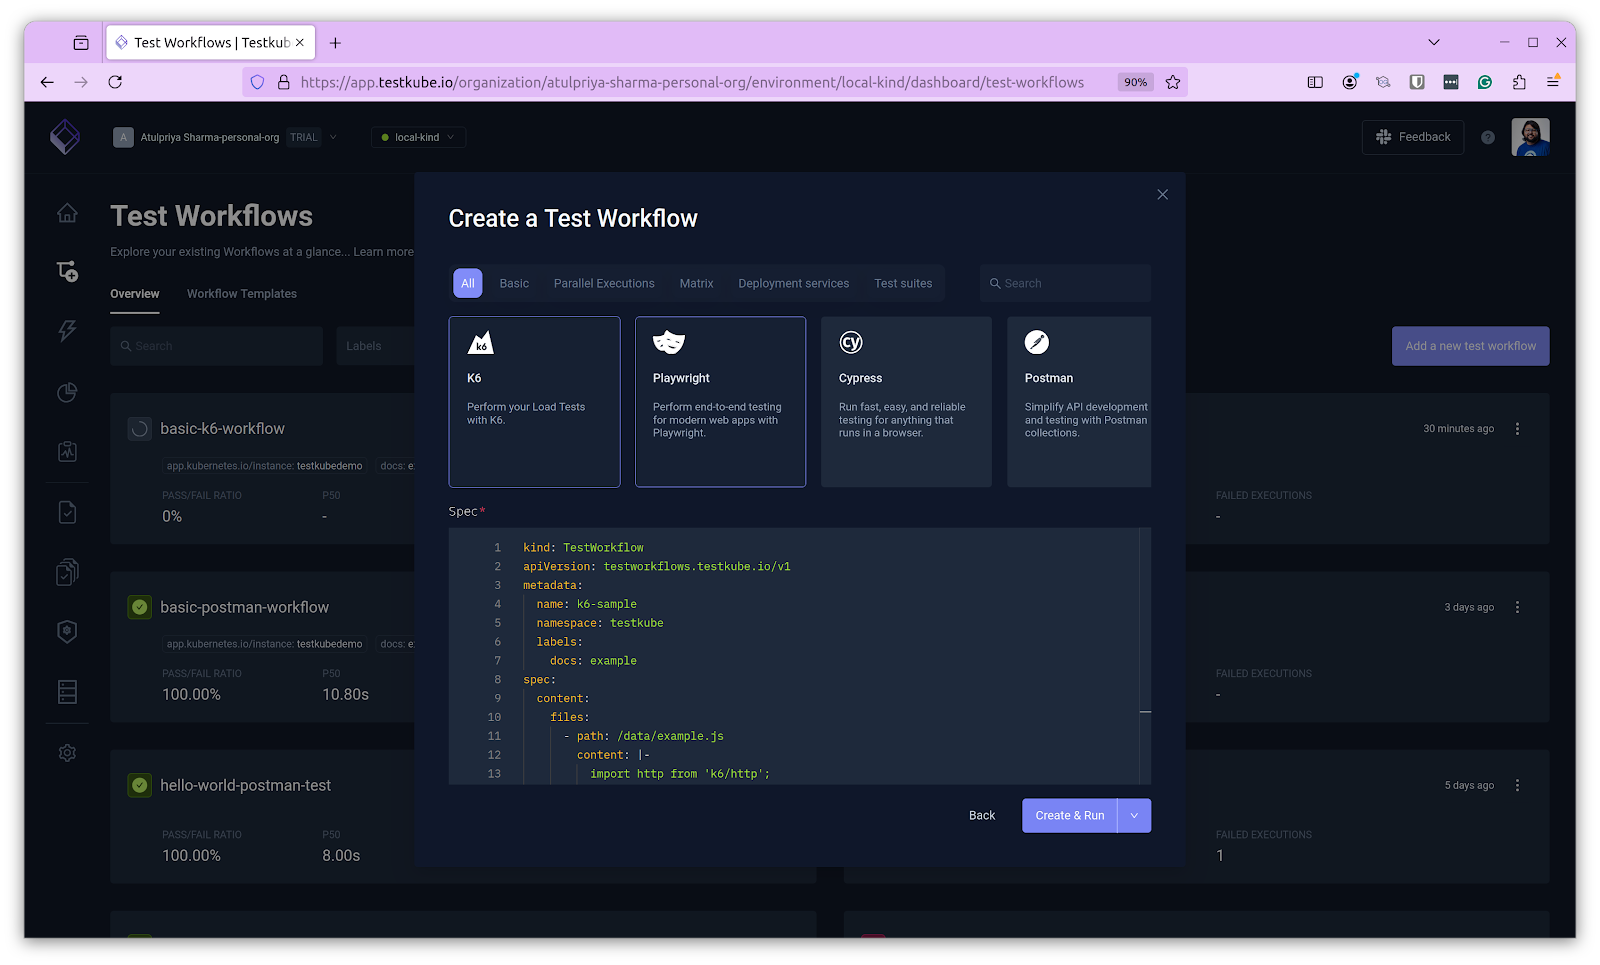Reload the page with browser refresh icon
This screenshot has height=965, width=1600.
click(x=115, y=82)
